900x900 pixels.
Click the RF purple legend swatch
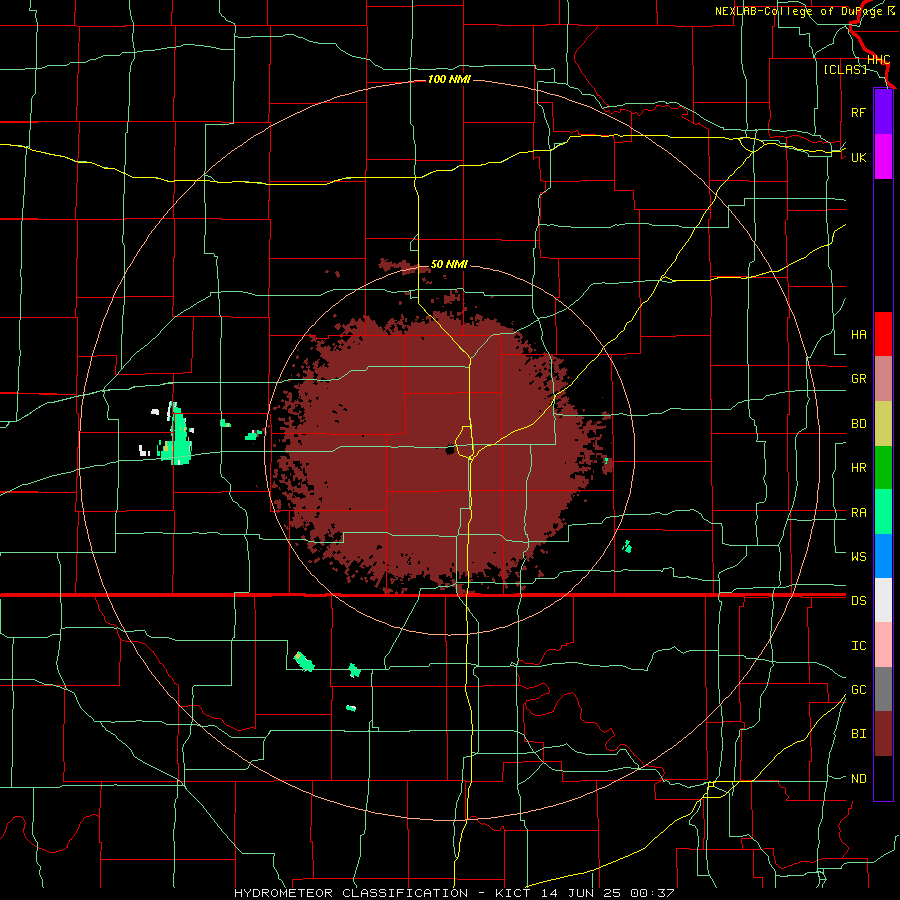pyautogui.click(x=883, y=112)
